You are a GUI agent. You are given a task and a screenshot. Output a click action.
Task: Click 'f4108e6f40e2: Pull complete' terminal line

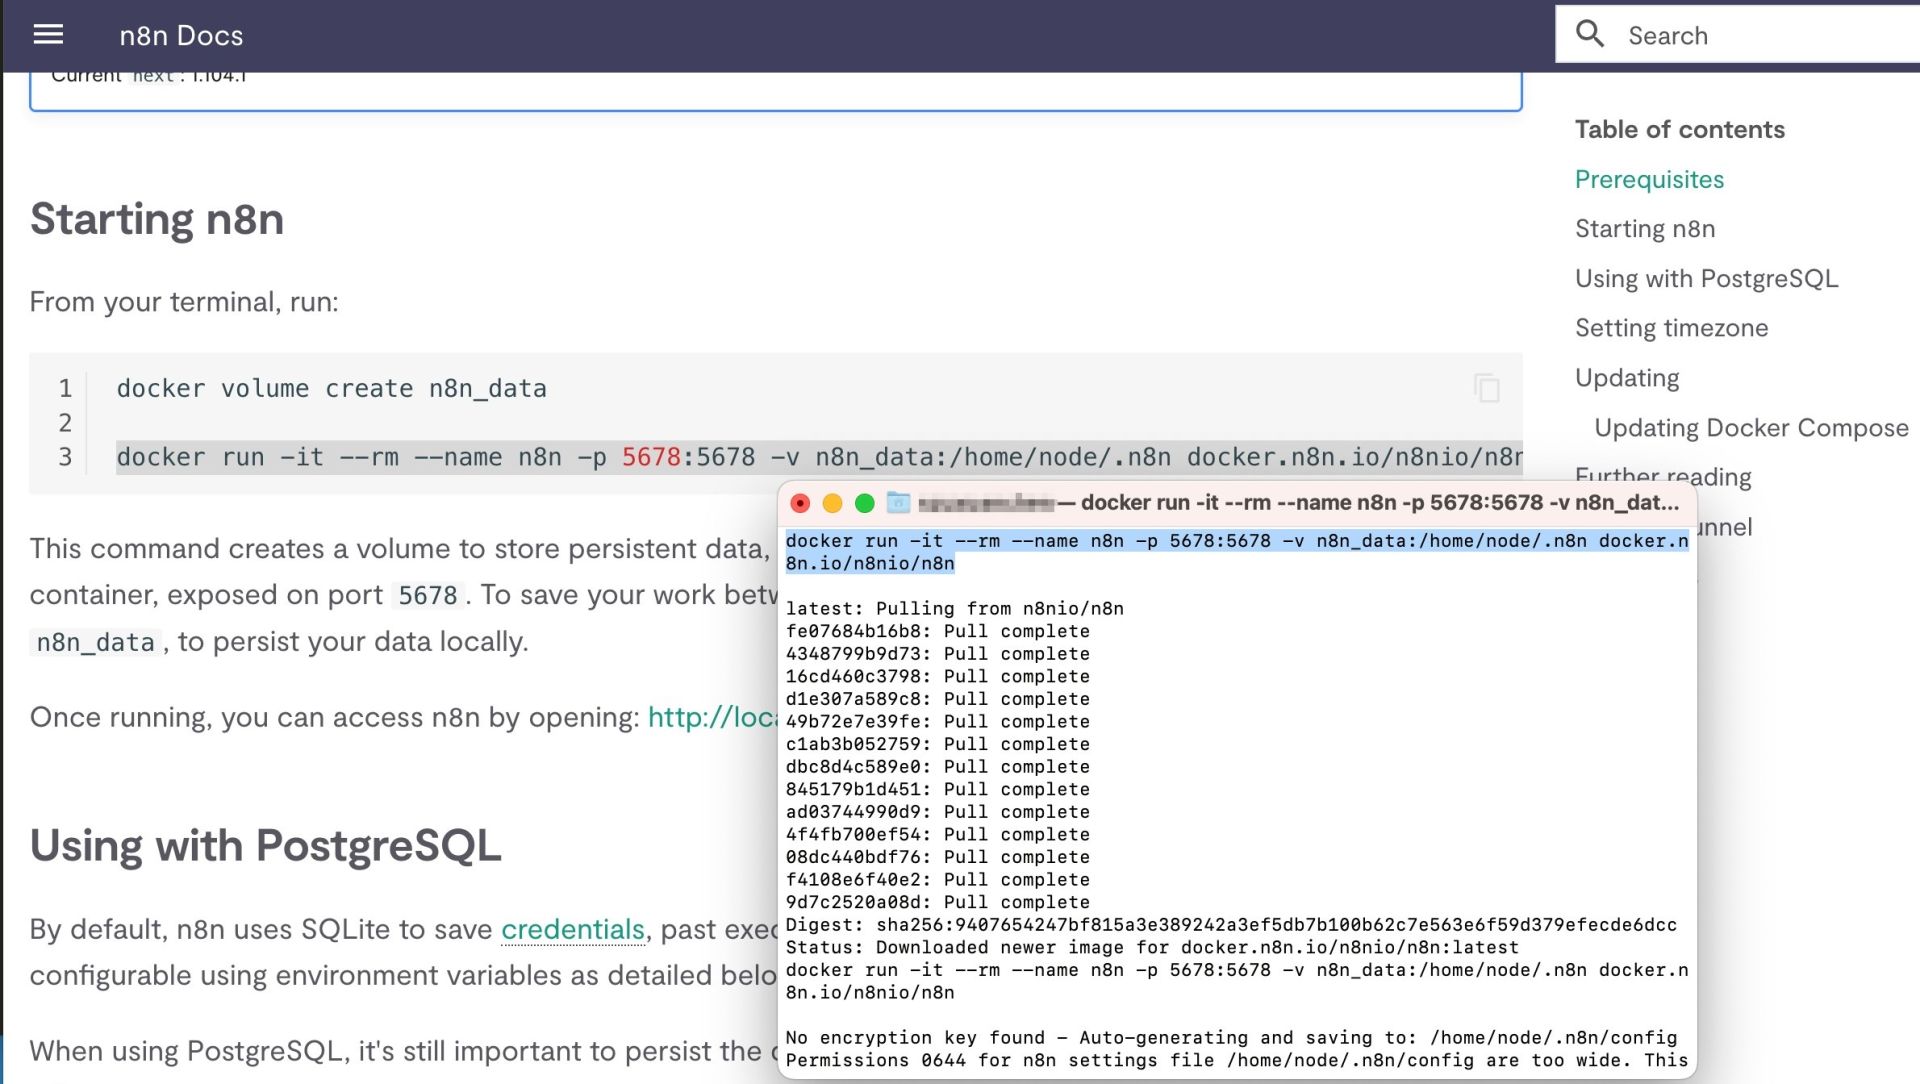pos(937,880)
